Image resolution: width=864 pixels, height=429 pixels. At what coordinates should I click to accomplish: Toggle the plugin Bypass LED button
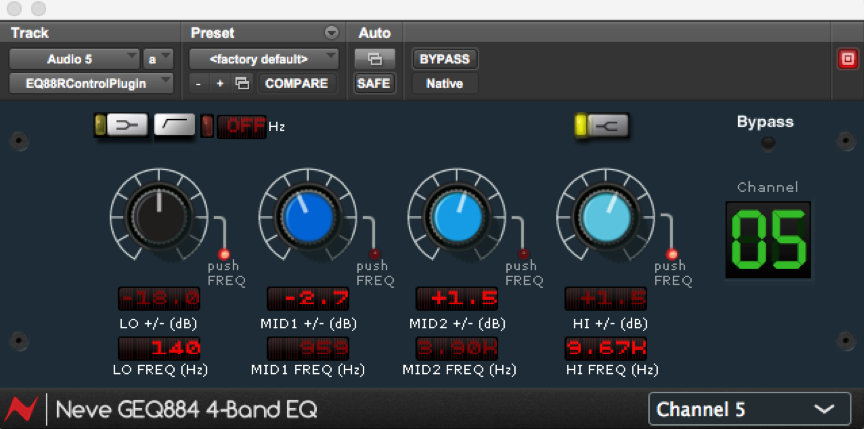click(x=767, y=144)
